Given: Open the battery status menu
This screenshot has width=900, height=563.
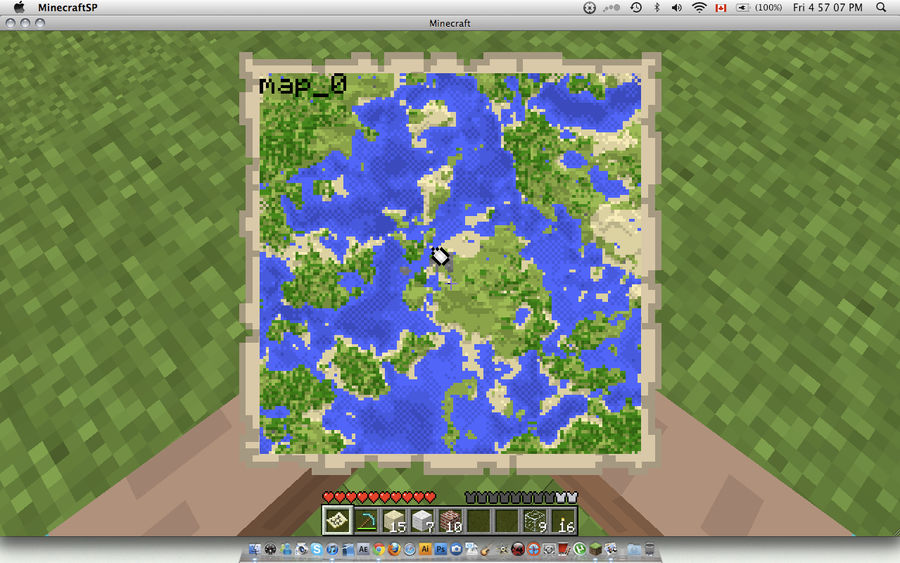Looking at the screenshot, I should pos(759,7).
